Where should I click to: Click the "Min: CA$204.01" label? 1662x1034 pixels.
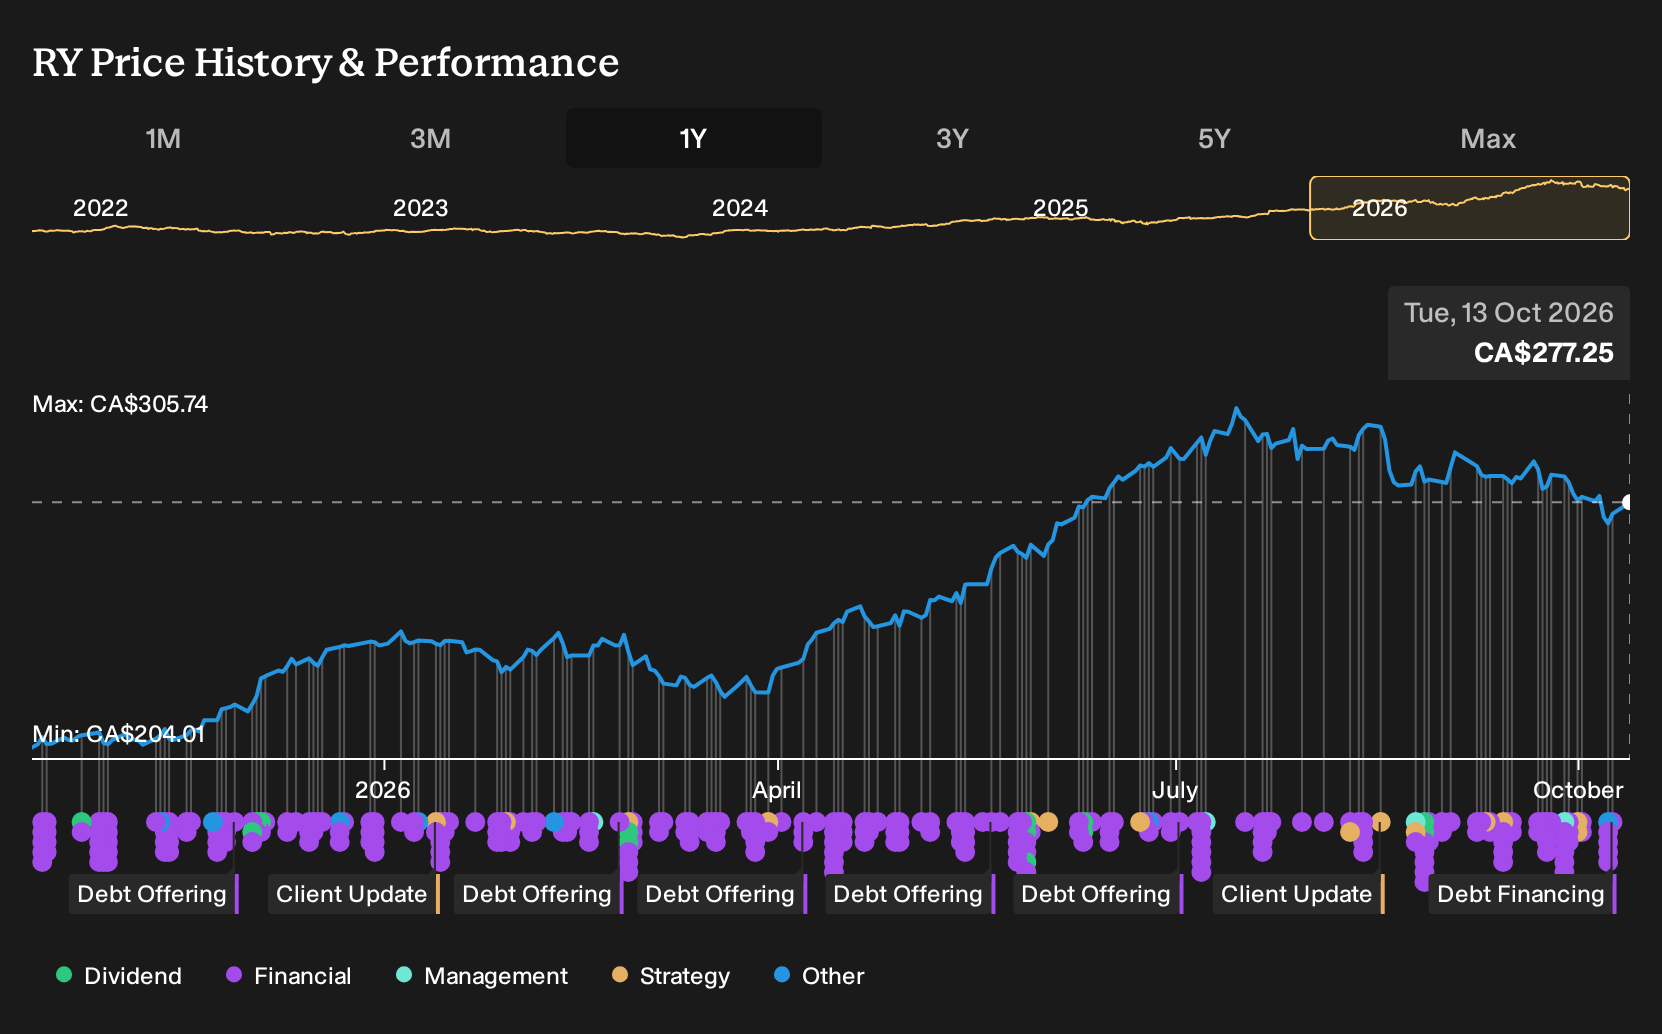[x=118, y=734]
